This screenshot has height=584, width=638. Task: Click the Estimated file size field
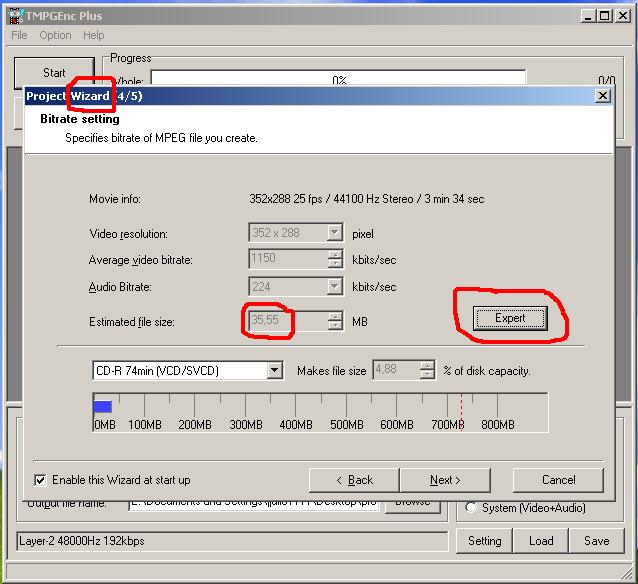pos(288,321)
